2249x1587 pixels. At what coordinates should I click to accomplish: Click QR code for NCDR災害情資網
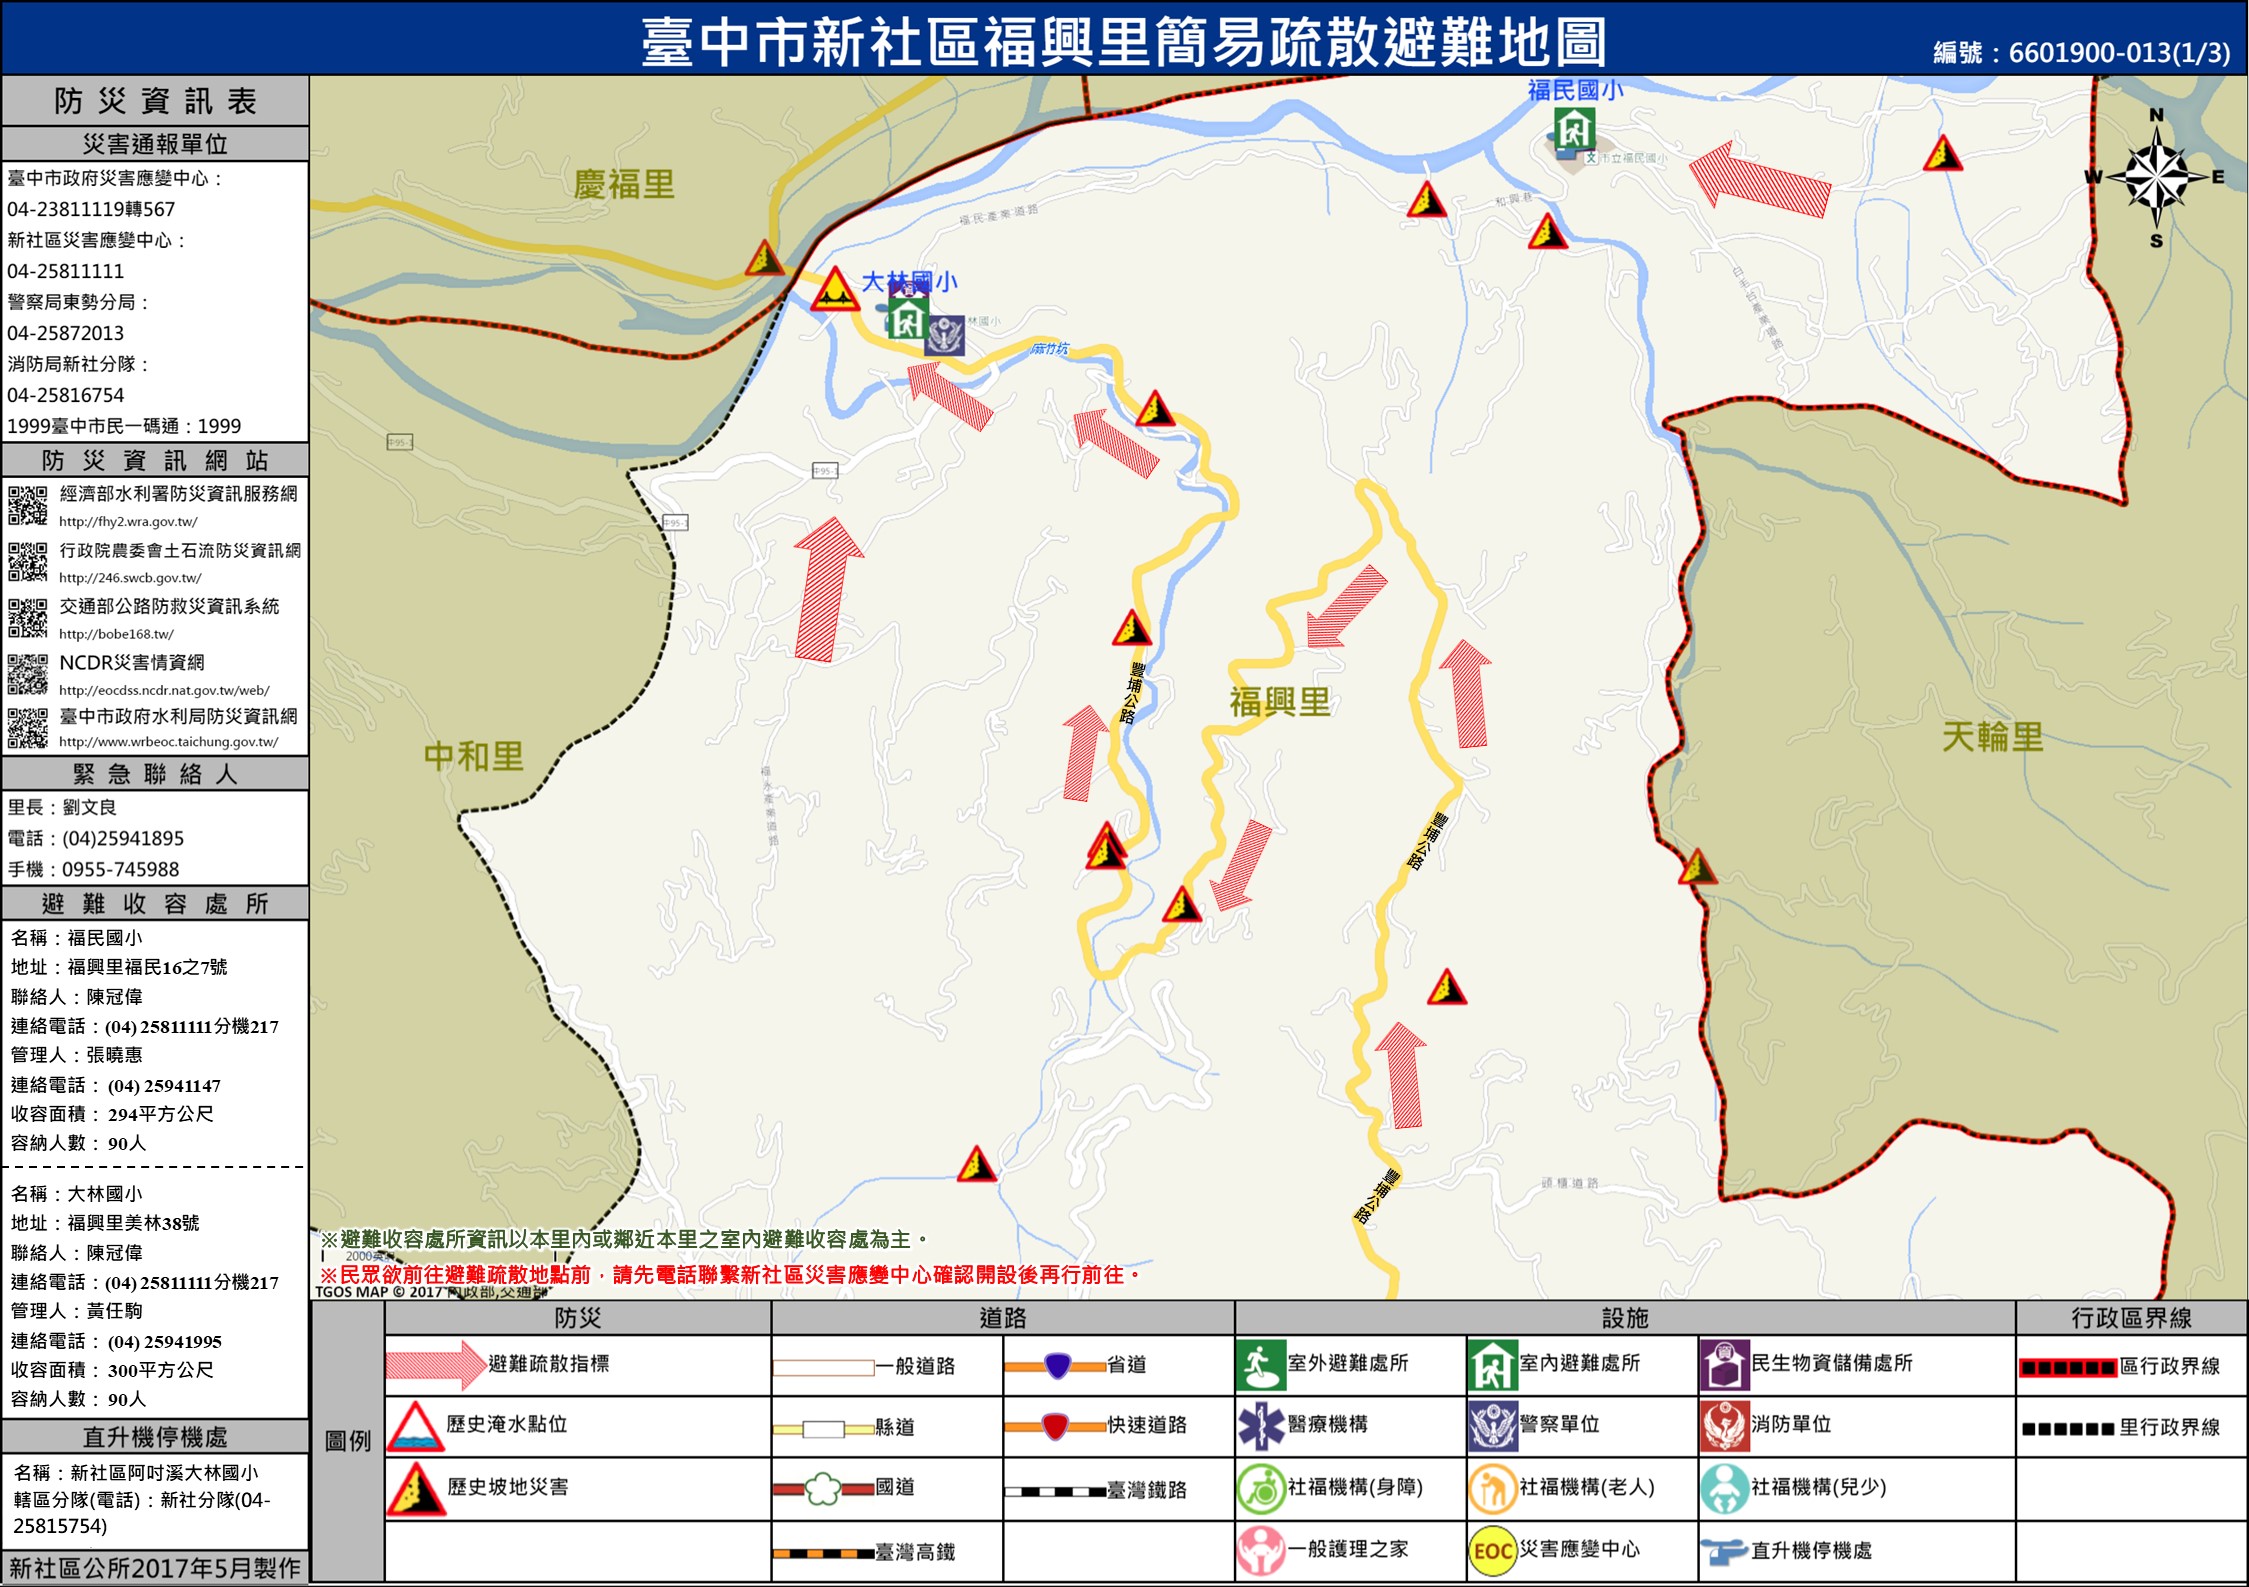[x=27, y=674]
